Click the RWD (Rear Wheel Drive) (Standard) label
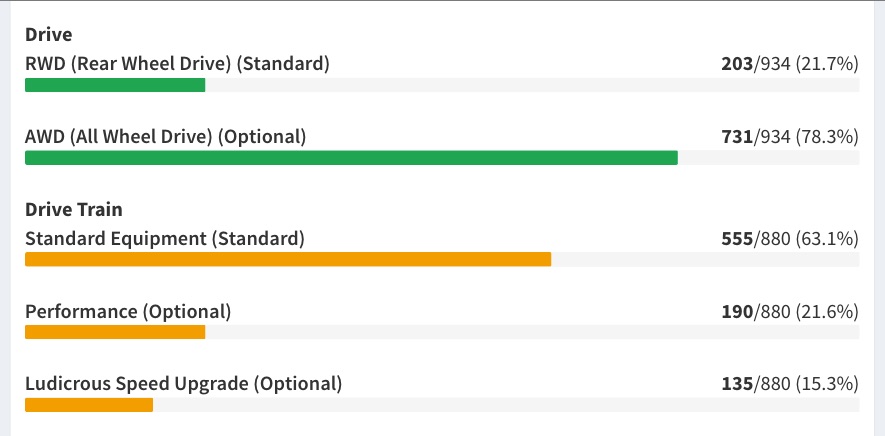 pyautogui.click(x=177, y=64)
